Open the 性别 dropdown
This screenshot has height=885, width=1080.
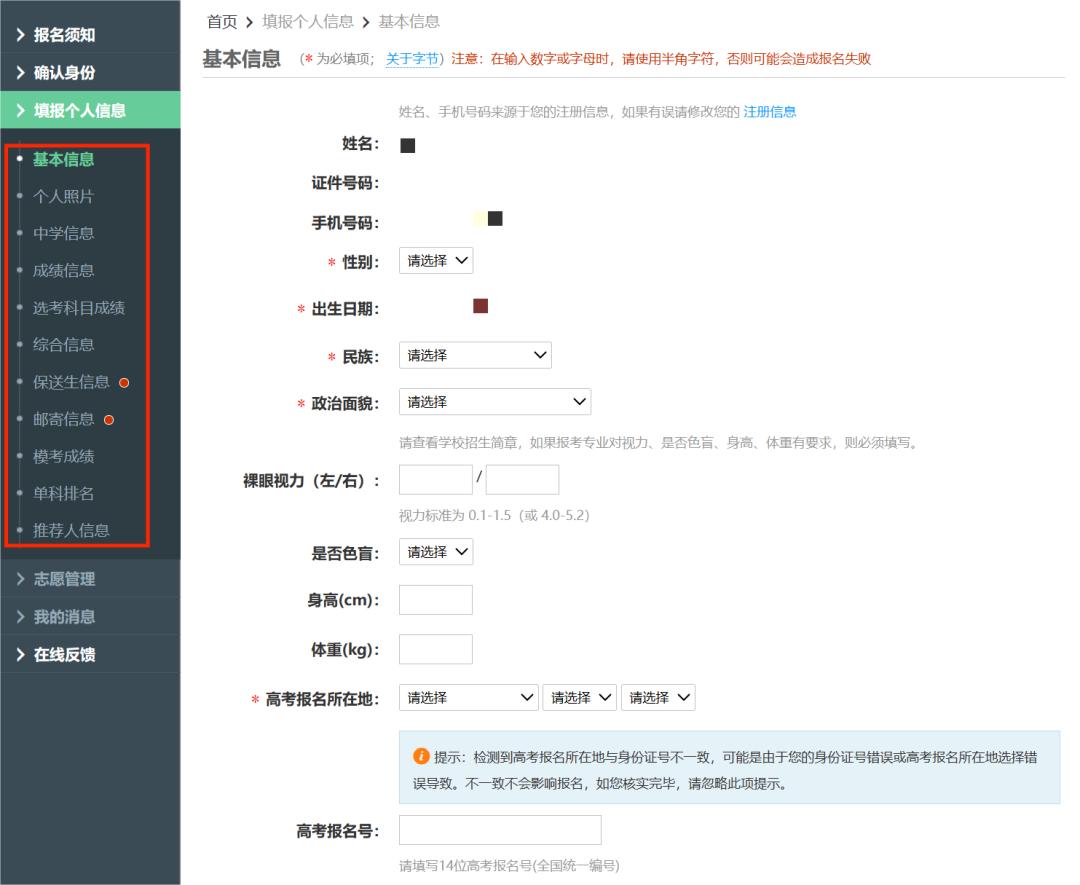click(435, 260)
